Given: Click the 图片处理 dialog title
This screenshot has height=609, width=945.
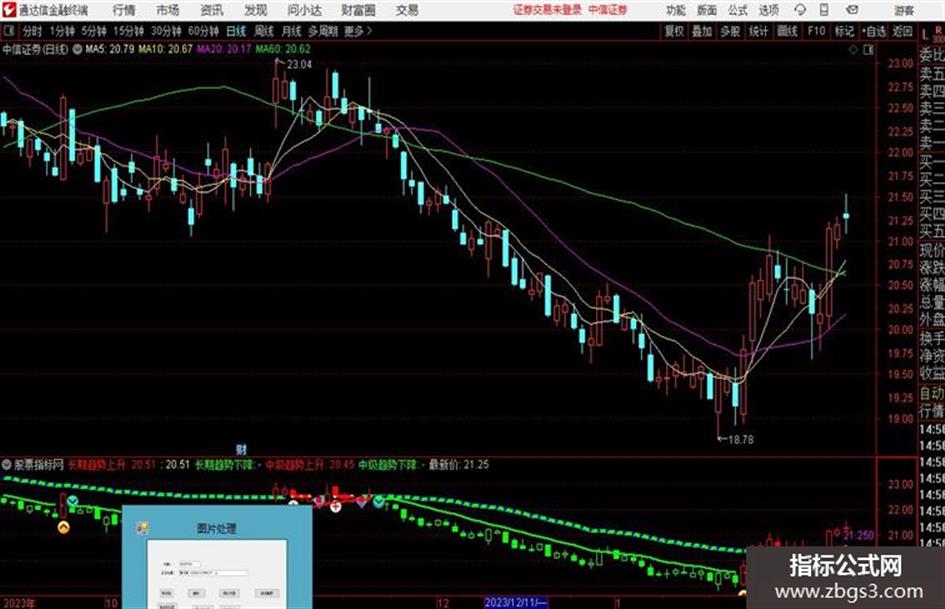Looking at the screenshot, I should tap(216, 529).
